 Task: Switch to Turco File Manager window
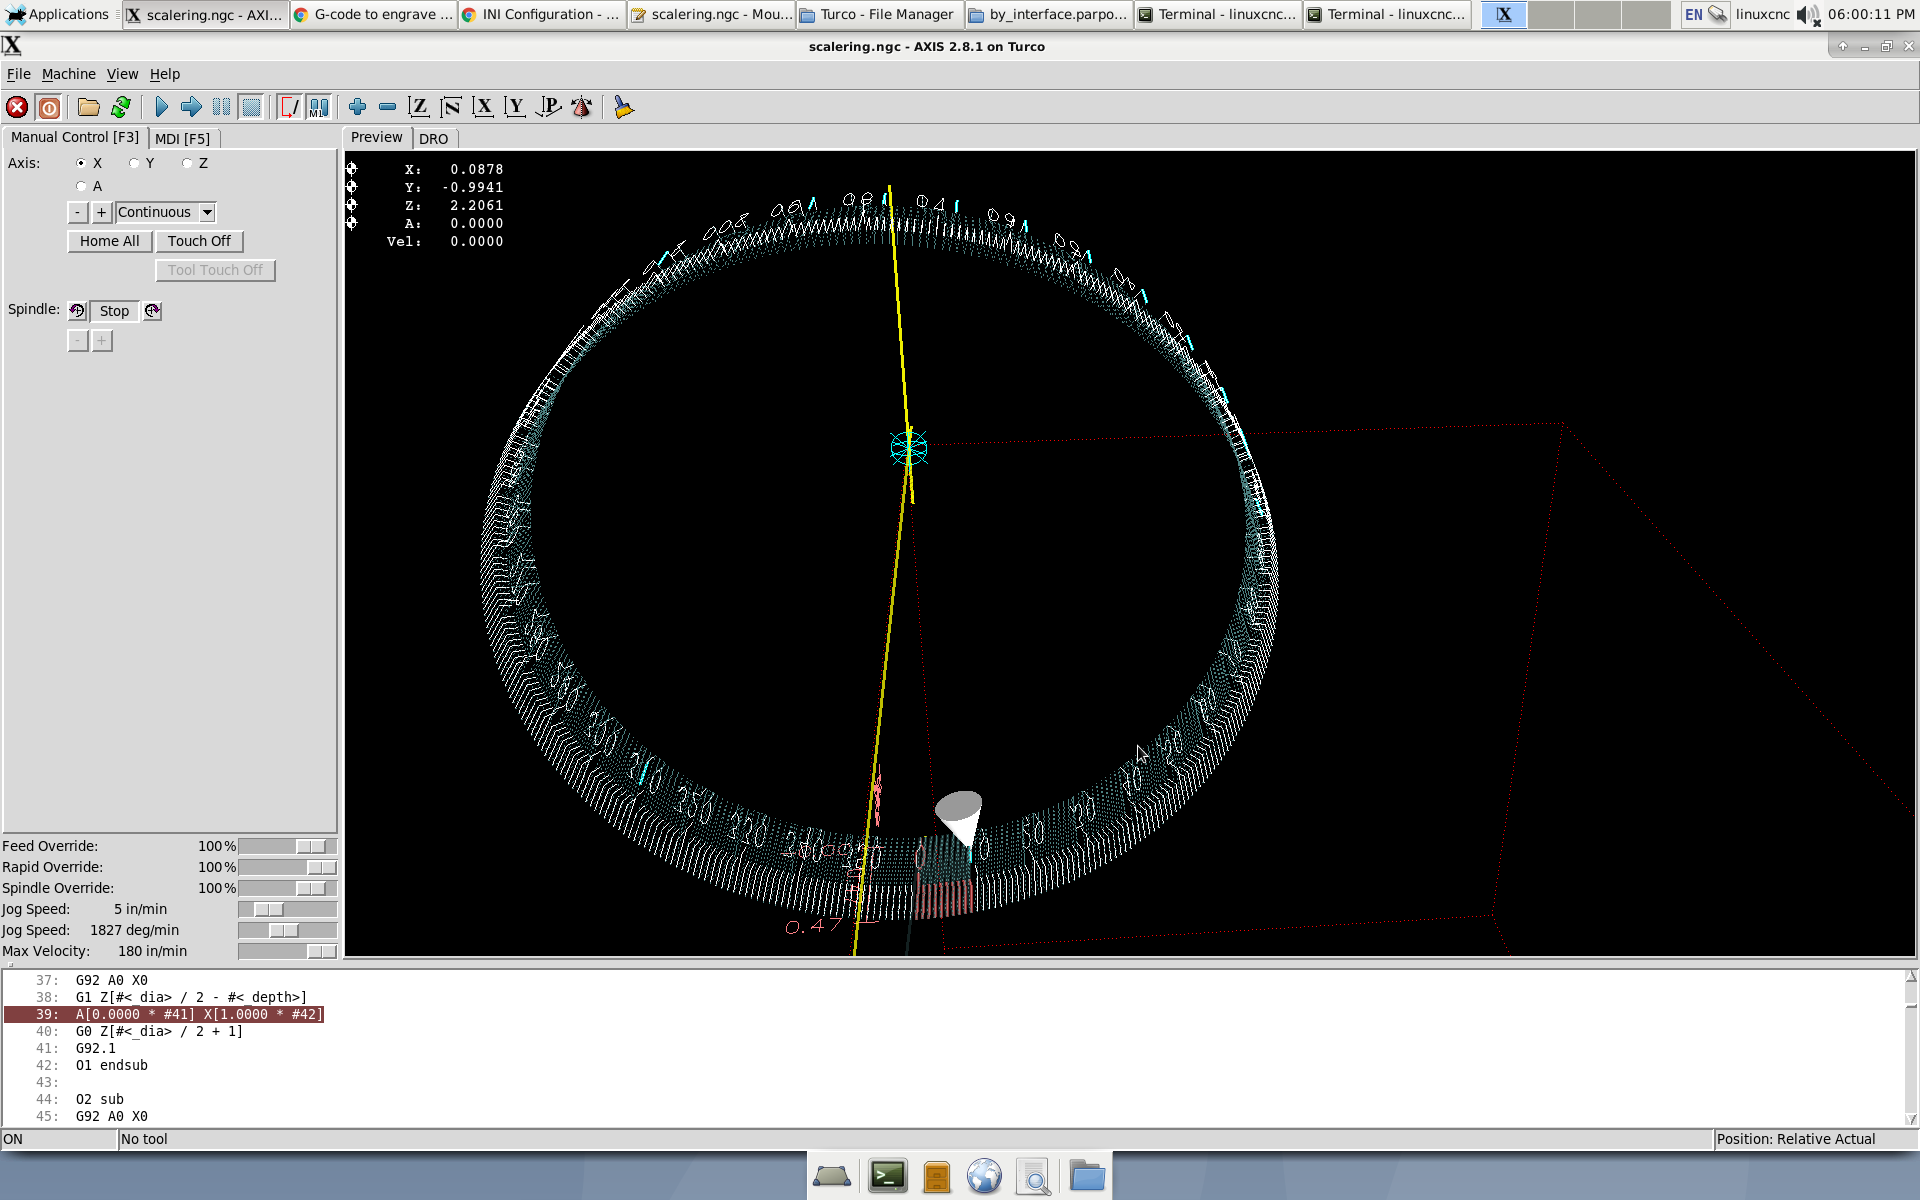(880, 14)
